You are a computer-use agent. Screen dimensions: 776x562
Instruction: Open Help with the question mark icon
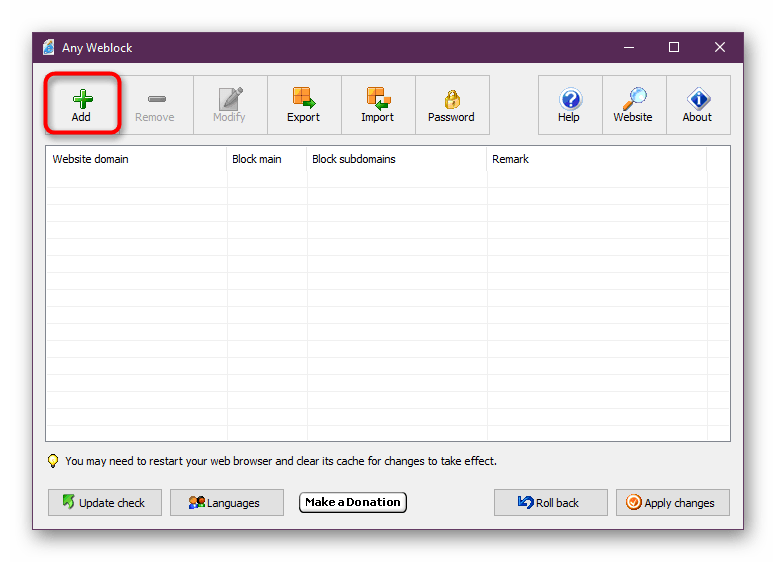point(570,104)
